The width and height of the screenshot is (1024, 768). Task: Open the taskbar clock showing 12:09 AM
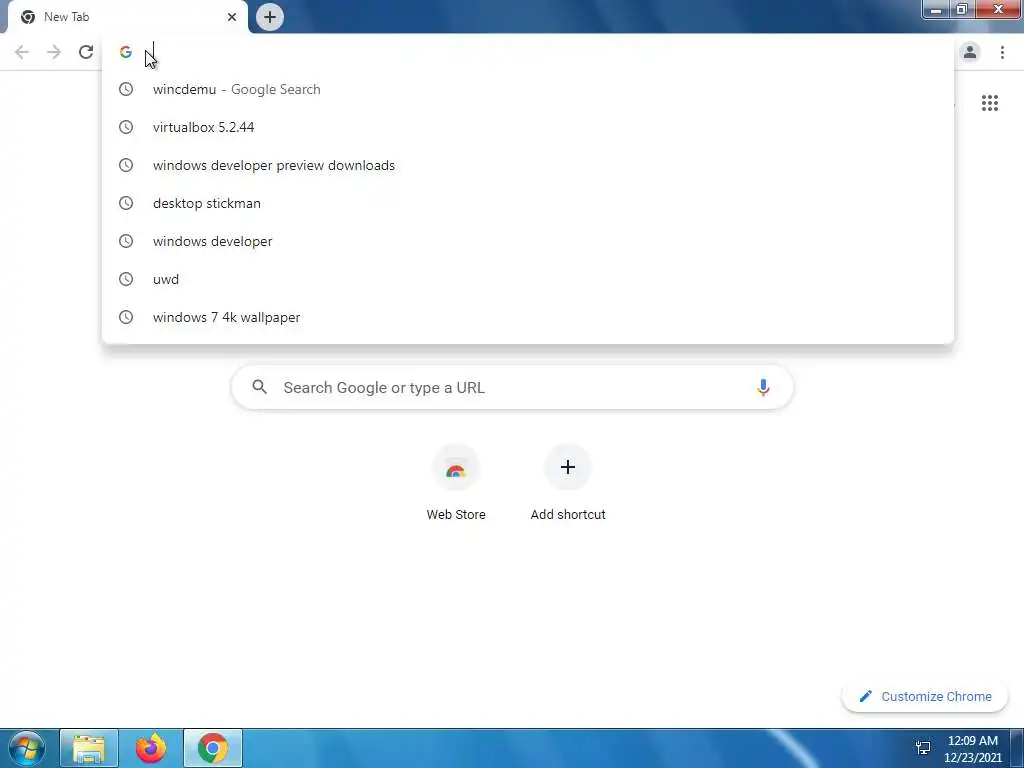972,749
